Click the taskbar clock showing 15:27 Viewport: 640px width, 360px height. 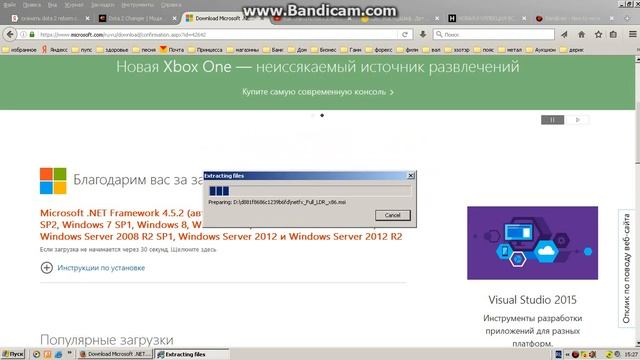pos(631,354)
